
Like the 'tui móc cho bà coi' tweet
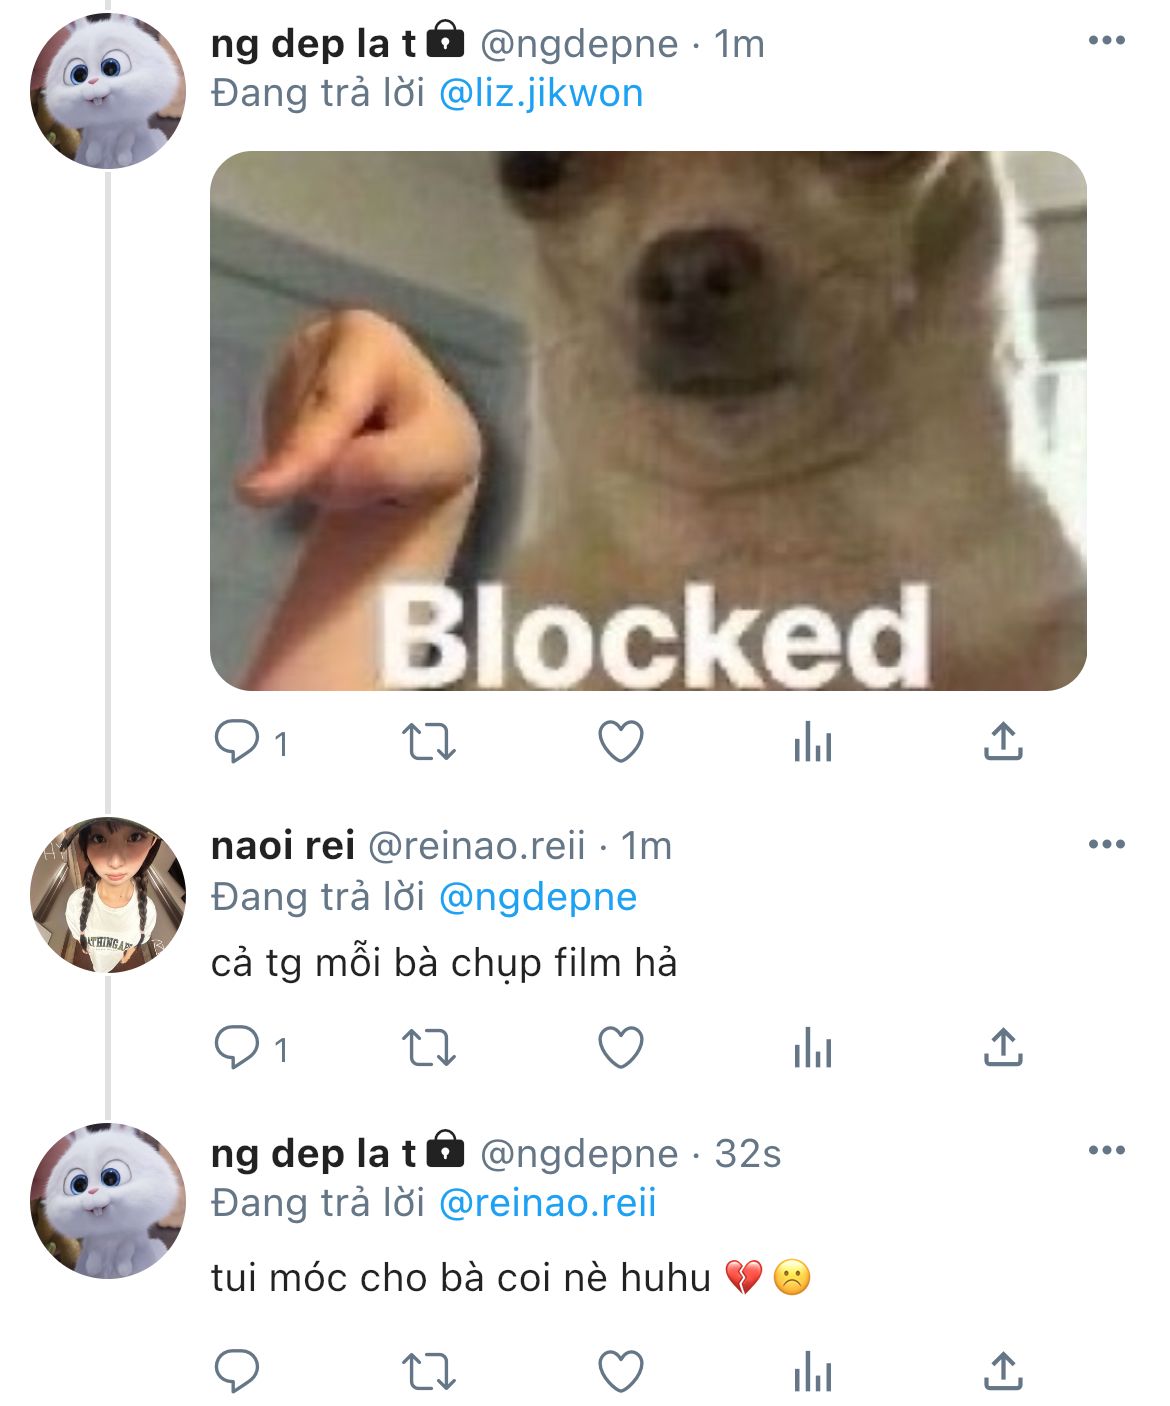[620, 1372]
